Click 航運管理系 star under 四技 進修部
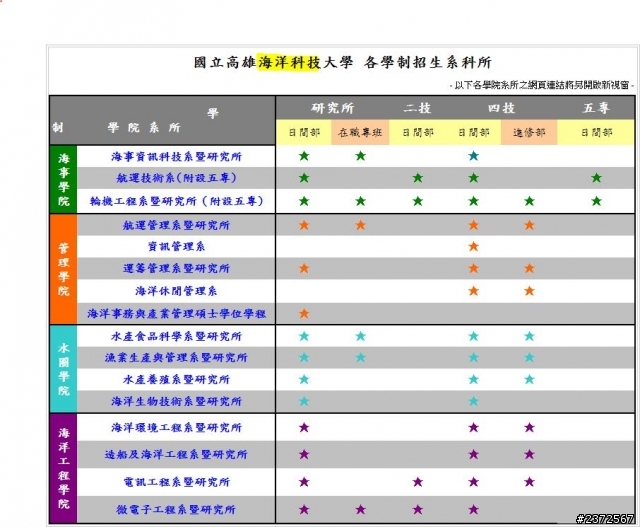The image size is (640, 527). pyautogui.click(x=529, y=225)
